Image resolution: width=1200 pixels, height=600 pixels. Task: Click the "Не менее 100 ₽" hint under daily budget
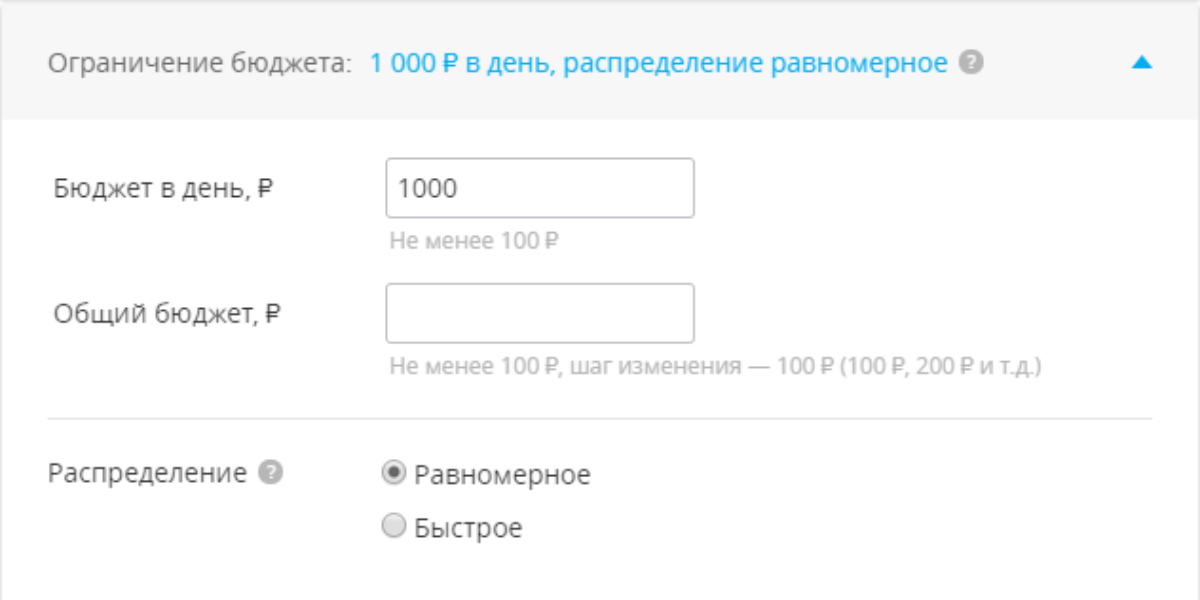(474, 241)
